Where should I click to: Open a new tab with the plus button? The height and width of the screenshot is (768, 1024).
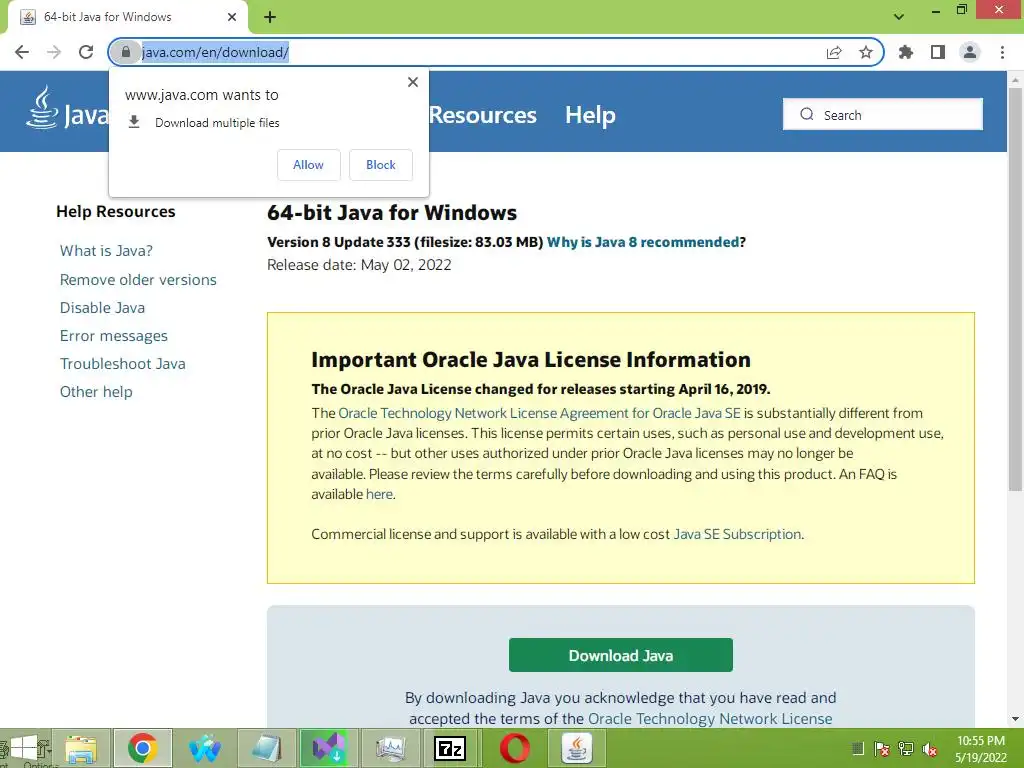tap(270, 17)
